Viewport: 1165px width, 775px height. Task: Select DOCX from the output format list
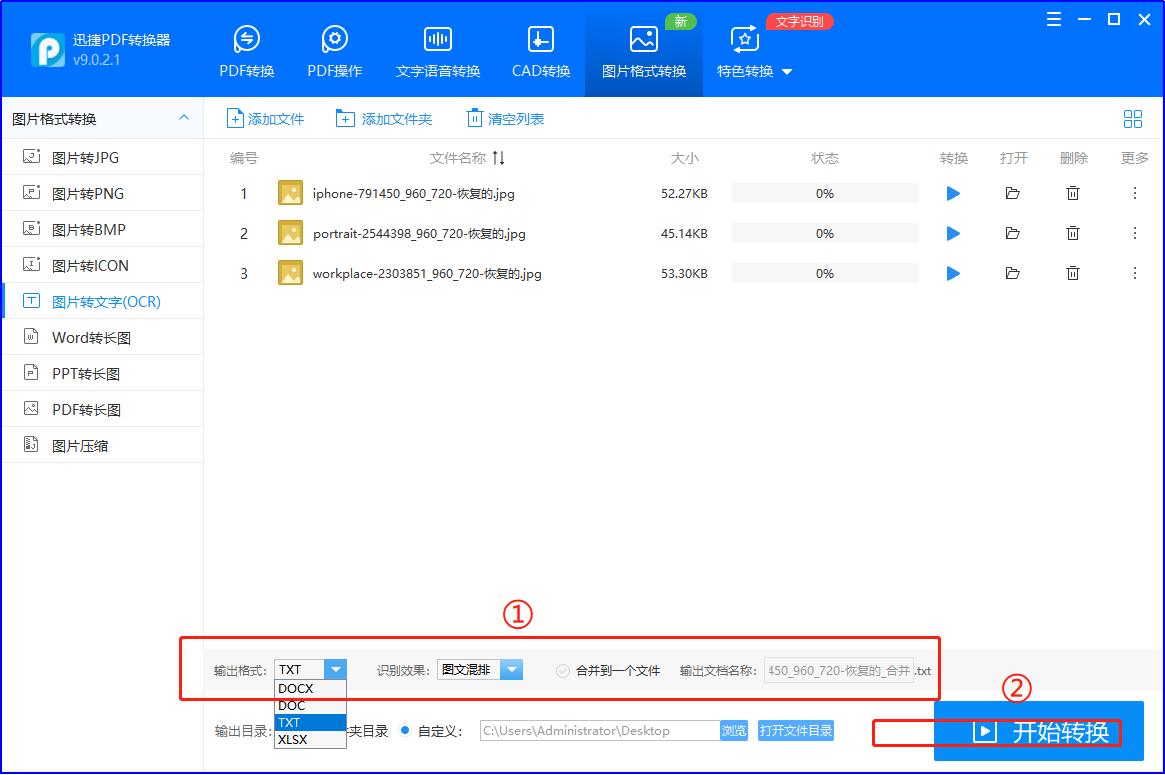[x=295, y=689]
